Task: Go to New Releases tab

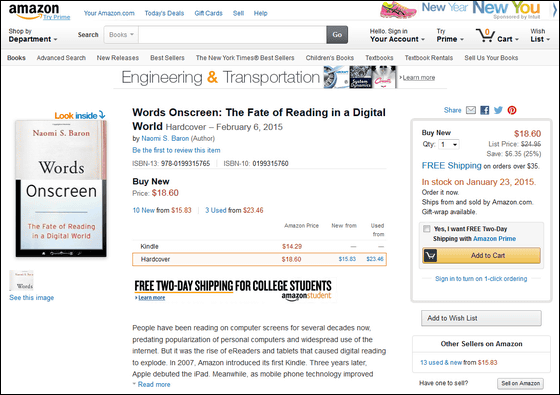Action: click(x=118, y=58)
